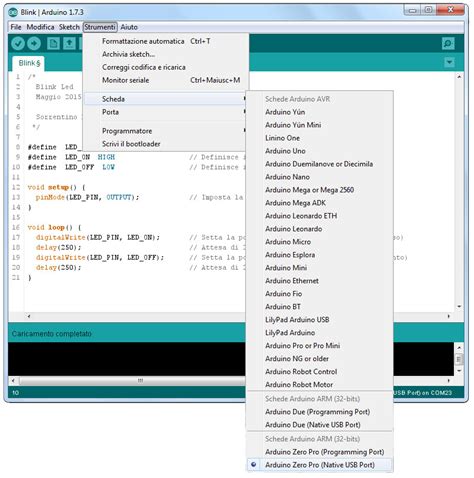Viewport: 474px width, 478px height.
Task: Choose Scrivi il bootloader
Action: [x=166, y=144]
